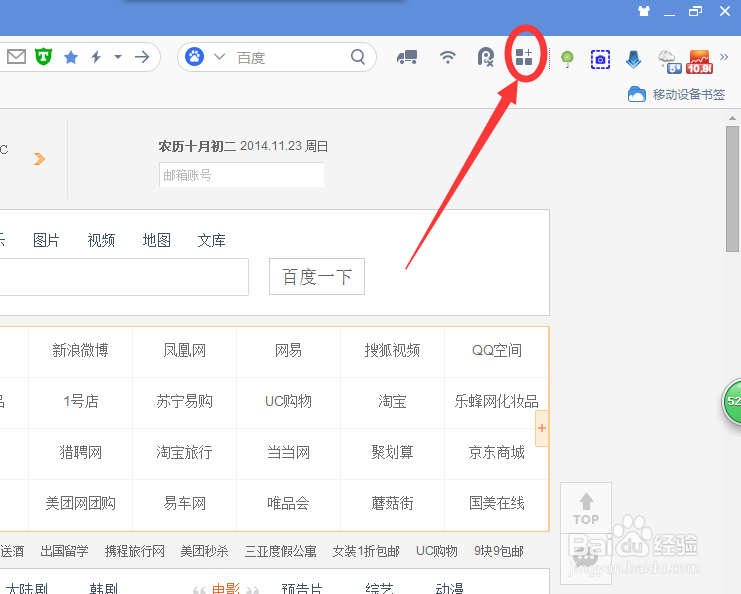Open the mail envelope icon in toolbar
This screenshot has width=741, height=594.
pyautogui.click(x=17, y=57)
